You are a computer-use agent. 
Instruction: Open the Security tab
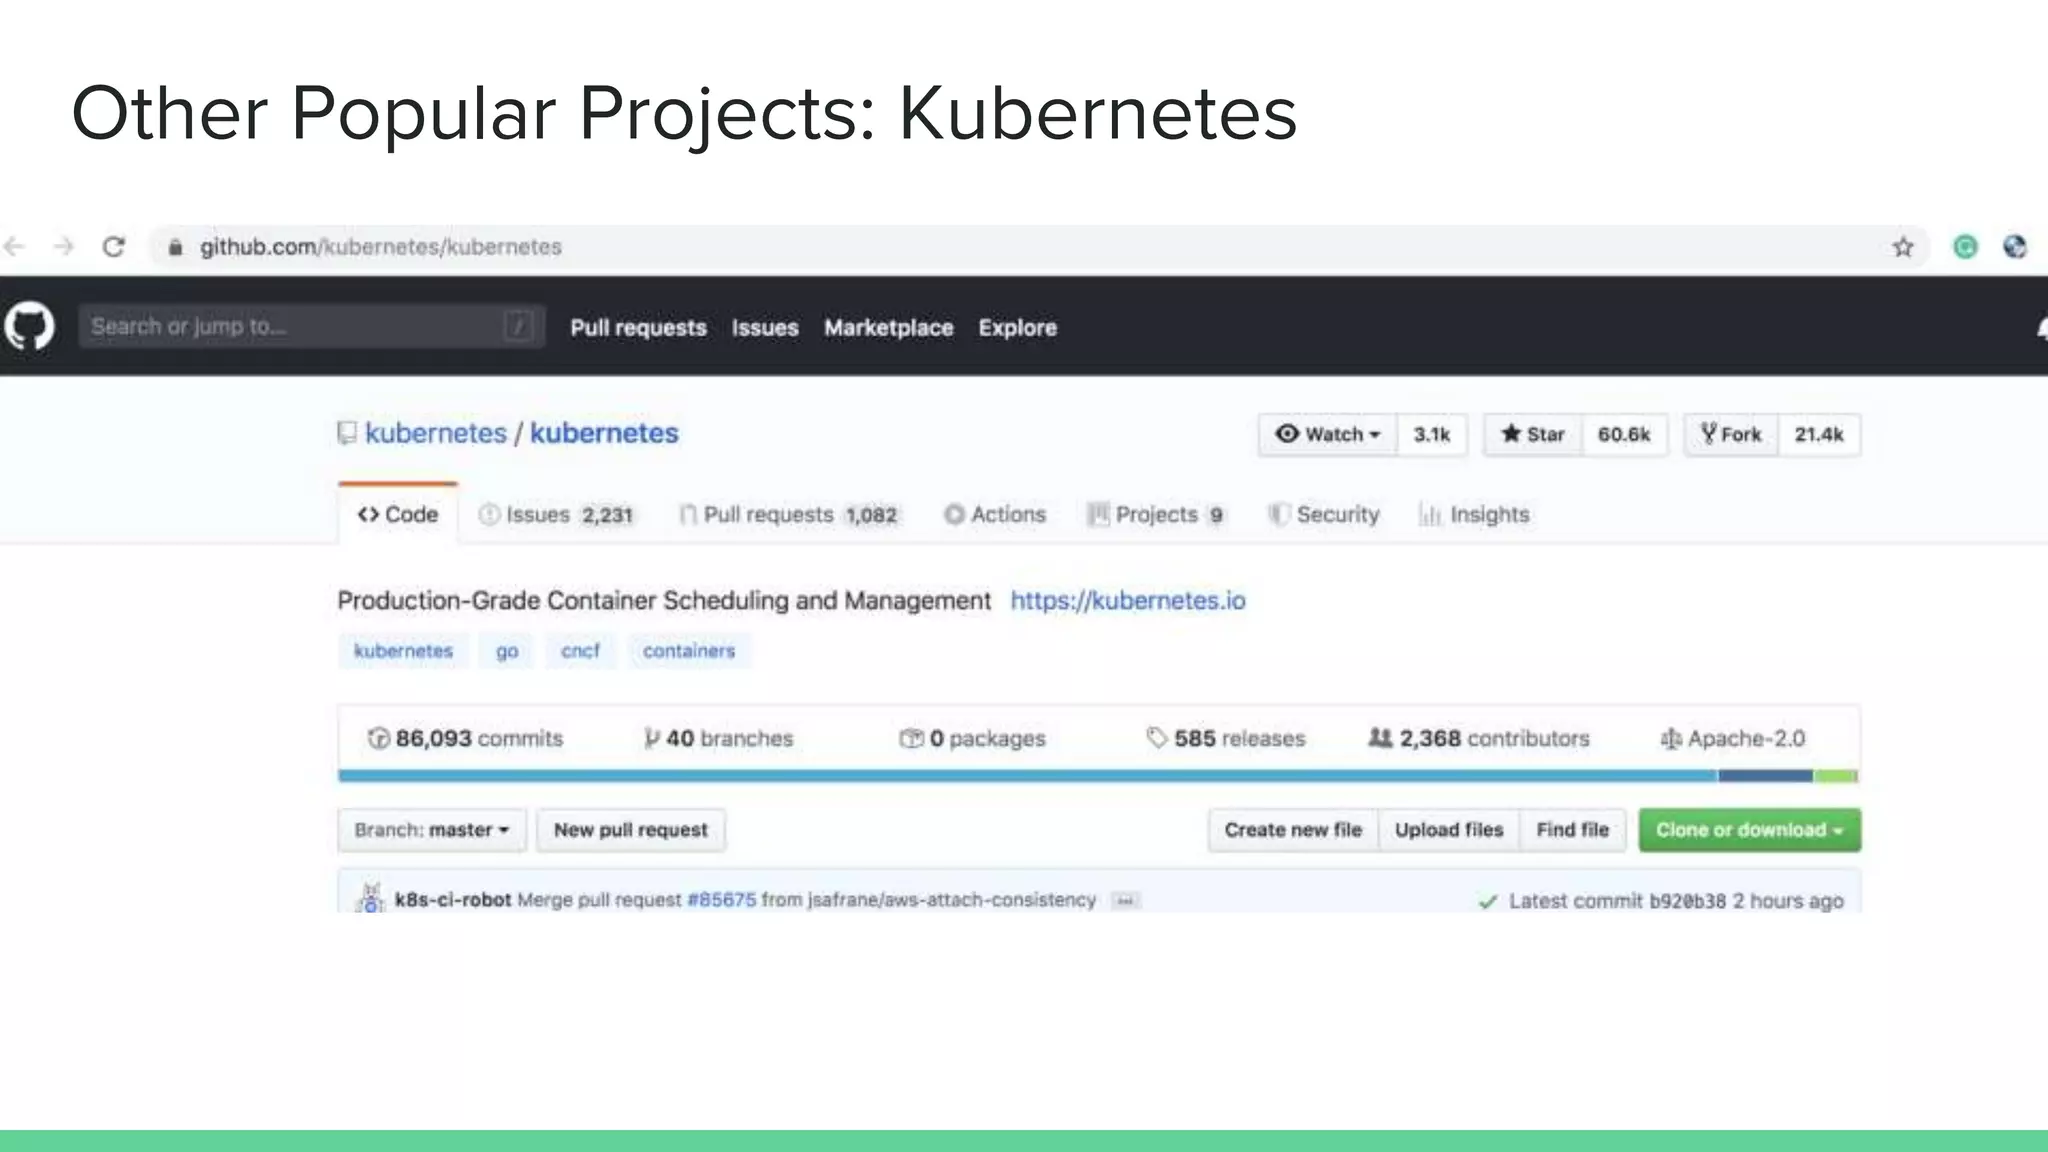coord(1324,514)
